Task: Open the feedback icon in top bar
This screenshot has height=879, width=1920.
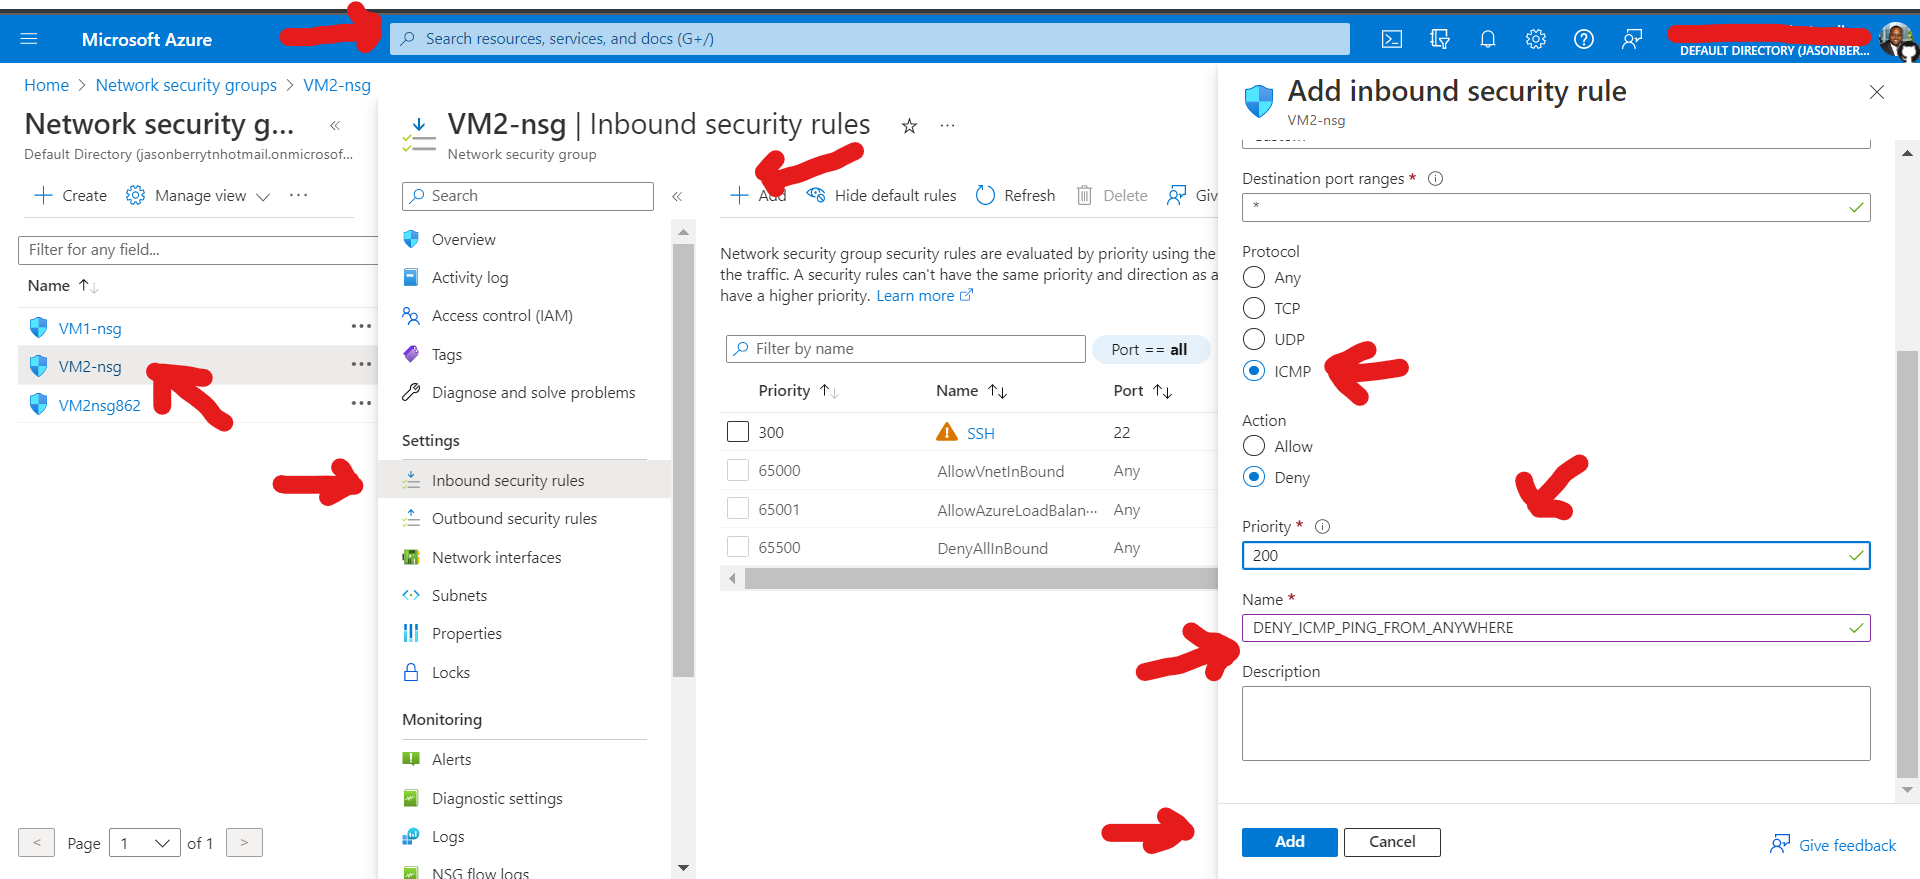Action: pos(1631,39)
